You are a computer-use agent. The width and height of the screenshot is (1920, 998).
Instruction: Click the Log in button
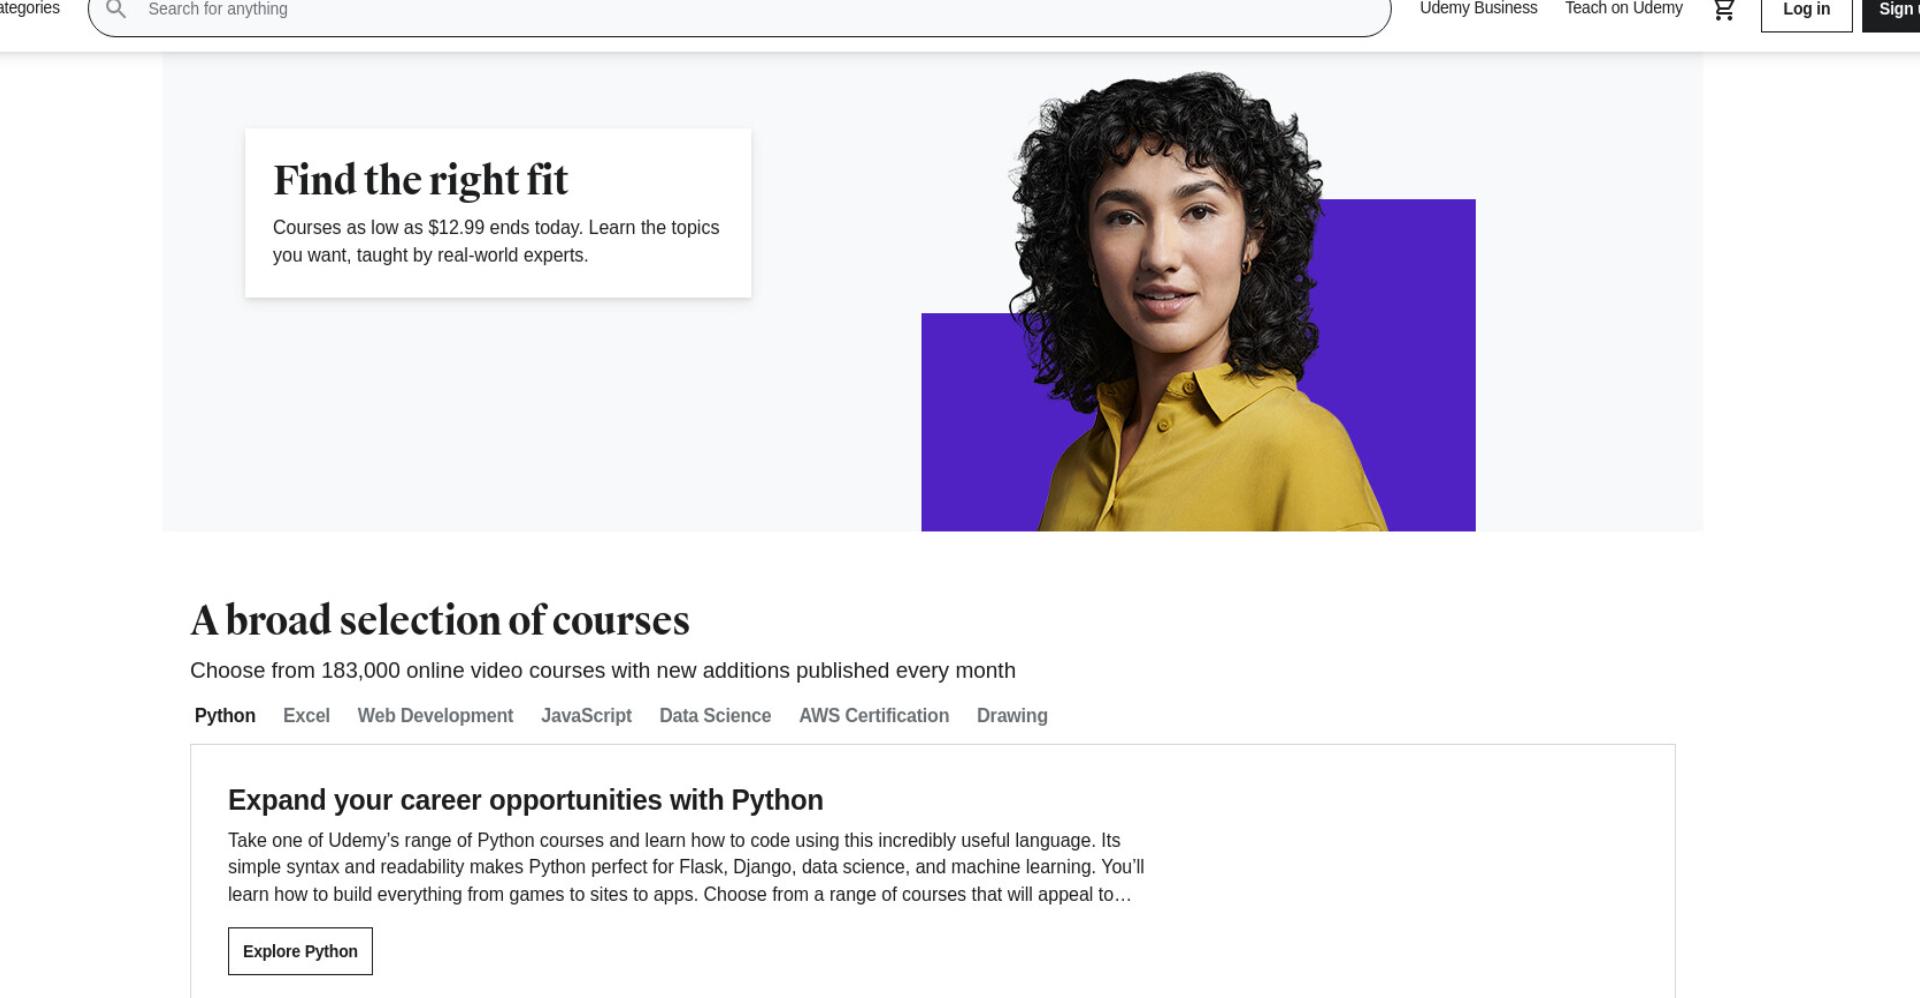pyautogui.click(x=1806, y=9)
